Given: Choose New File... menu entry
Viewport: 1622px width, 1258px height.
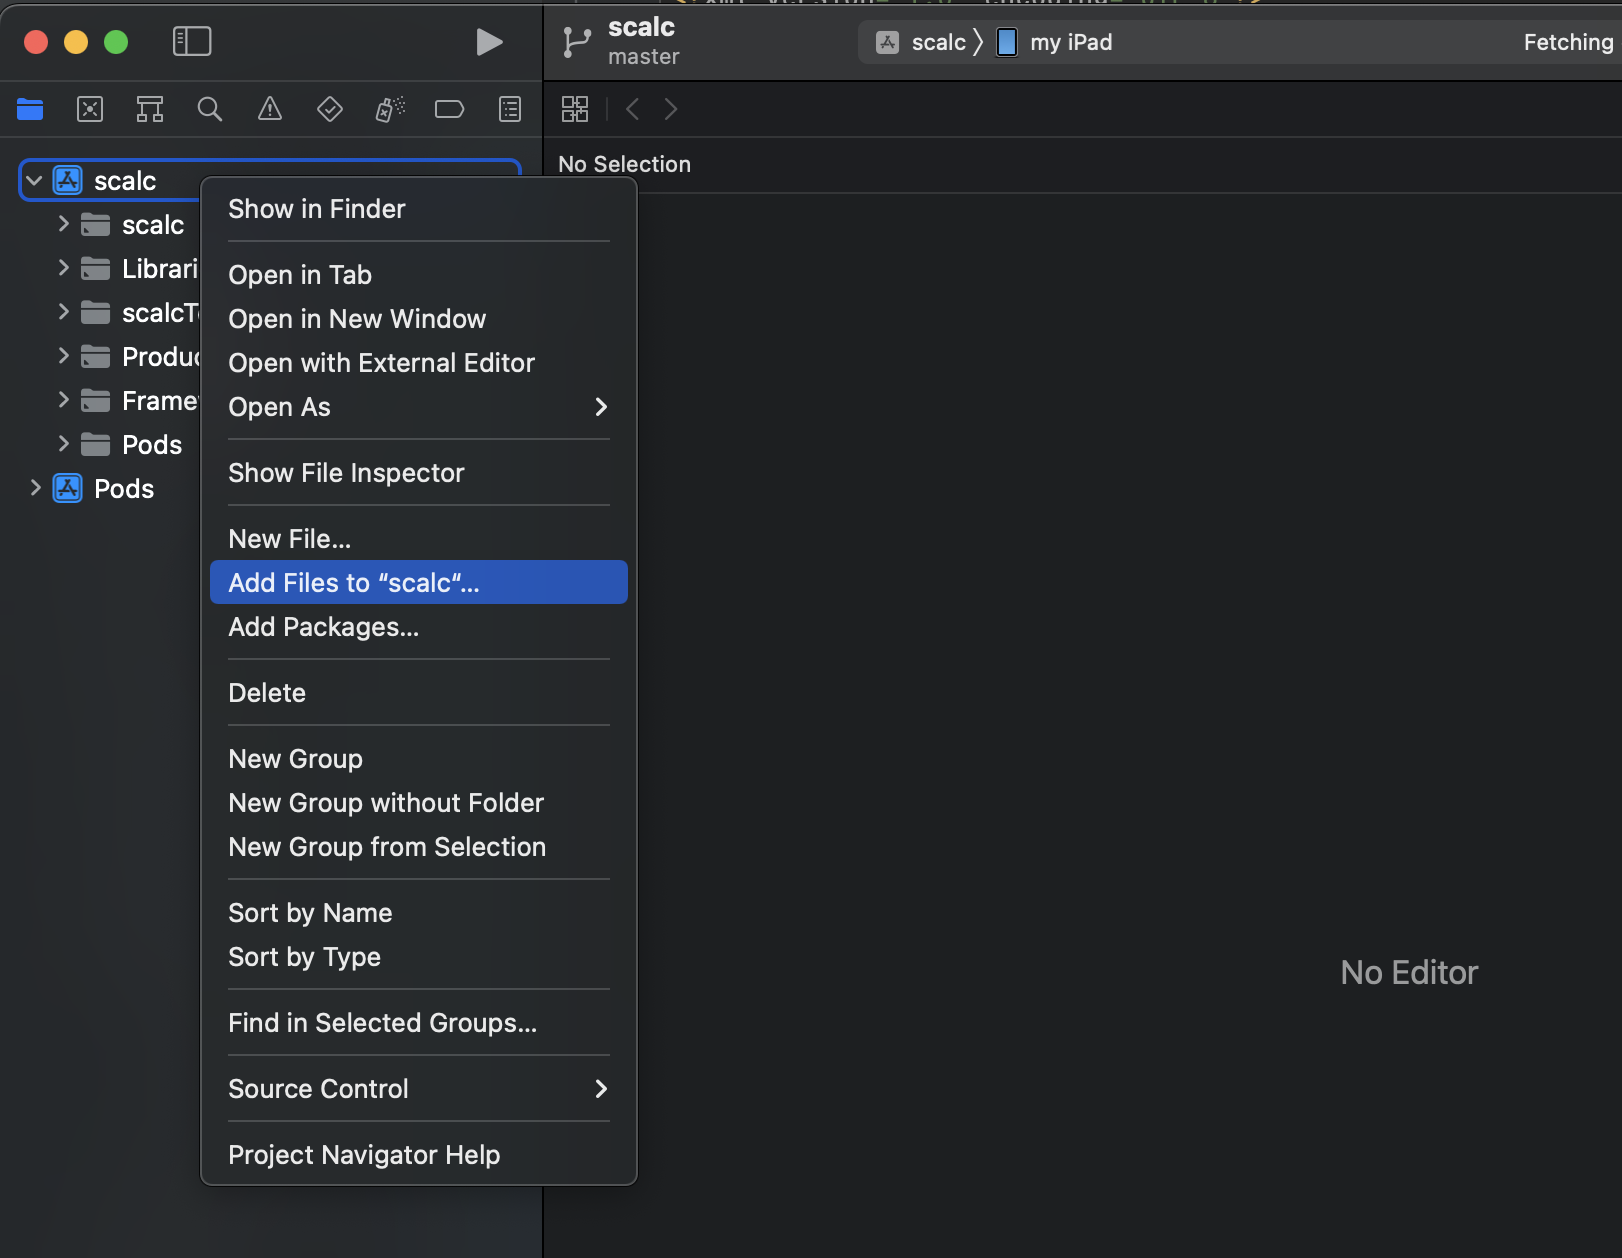Looking at the screenshot, I should coord(418,539).
